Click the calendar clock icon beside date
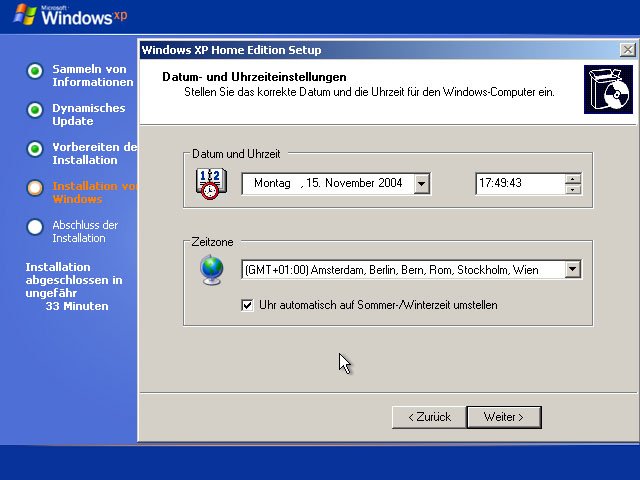Image resolution: width=640 pixels, height=480 pixels. coord(211,183)
